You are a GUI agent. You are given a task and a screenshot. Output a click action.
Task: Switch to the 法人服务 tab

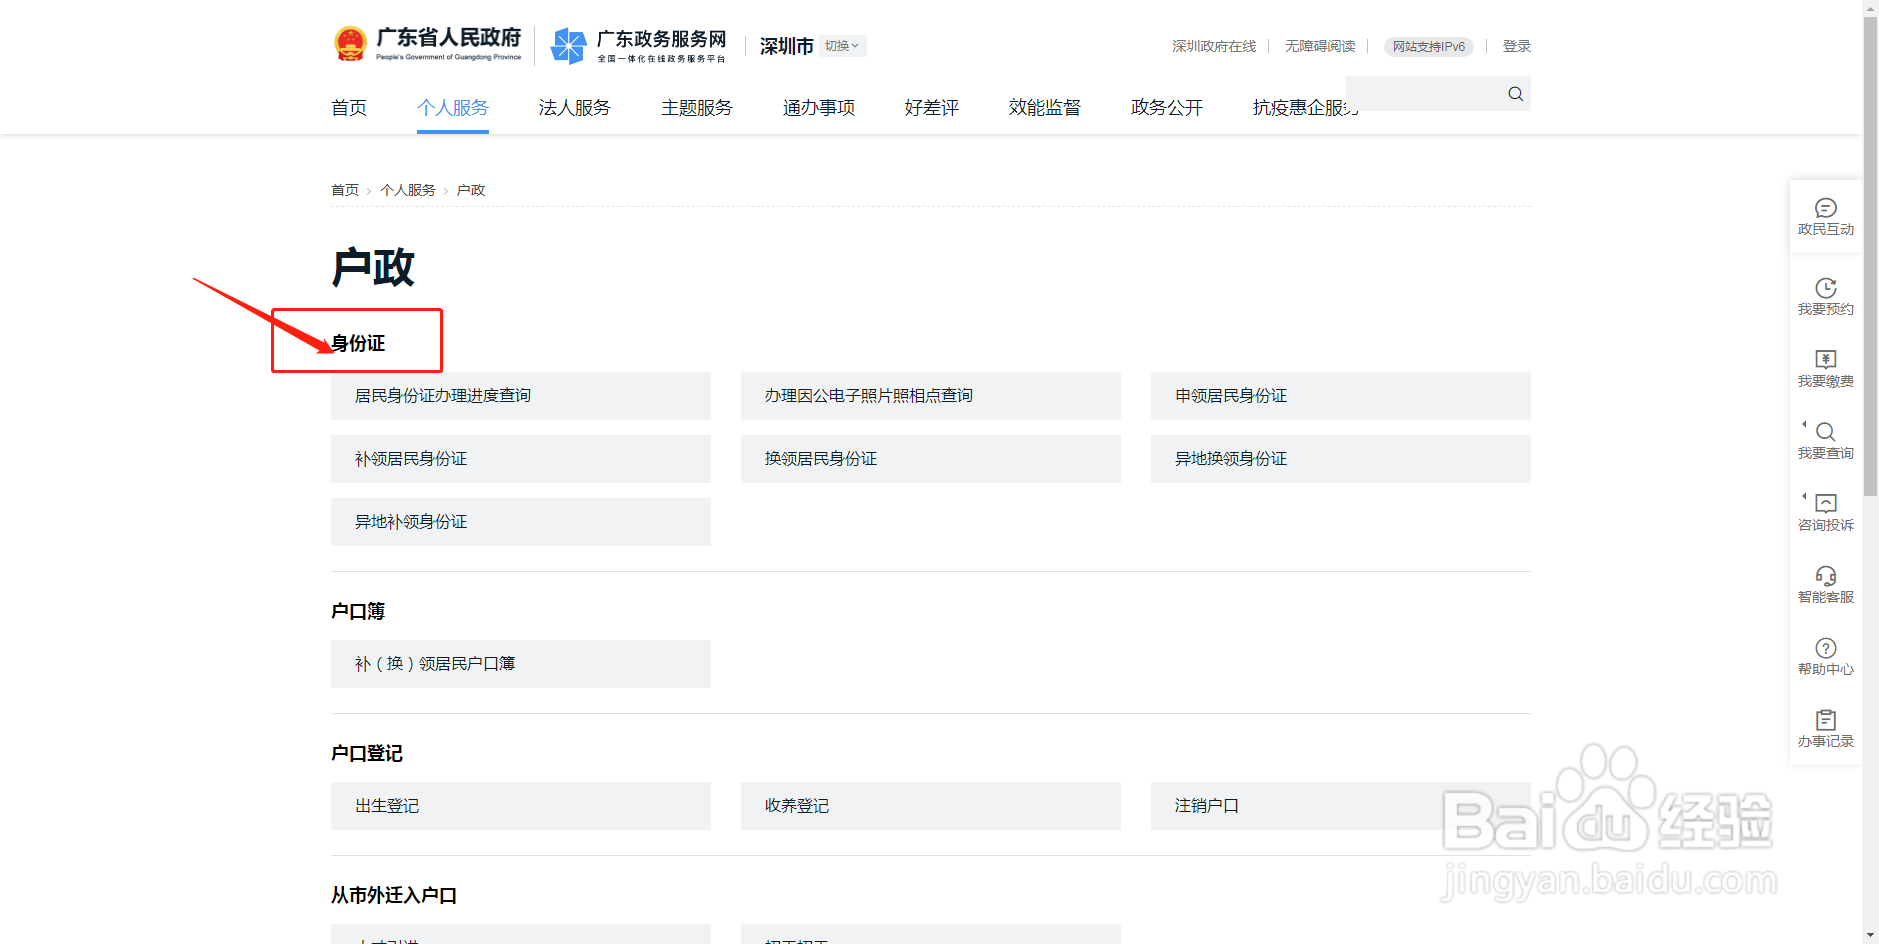pyautogui.click(x=574, y=108)
